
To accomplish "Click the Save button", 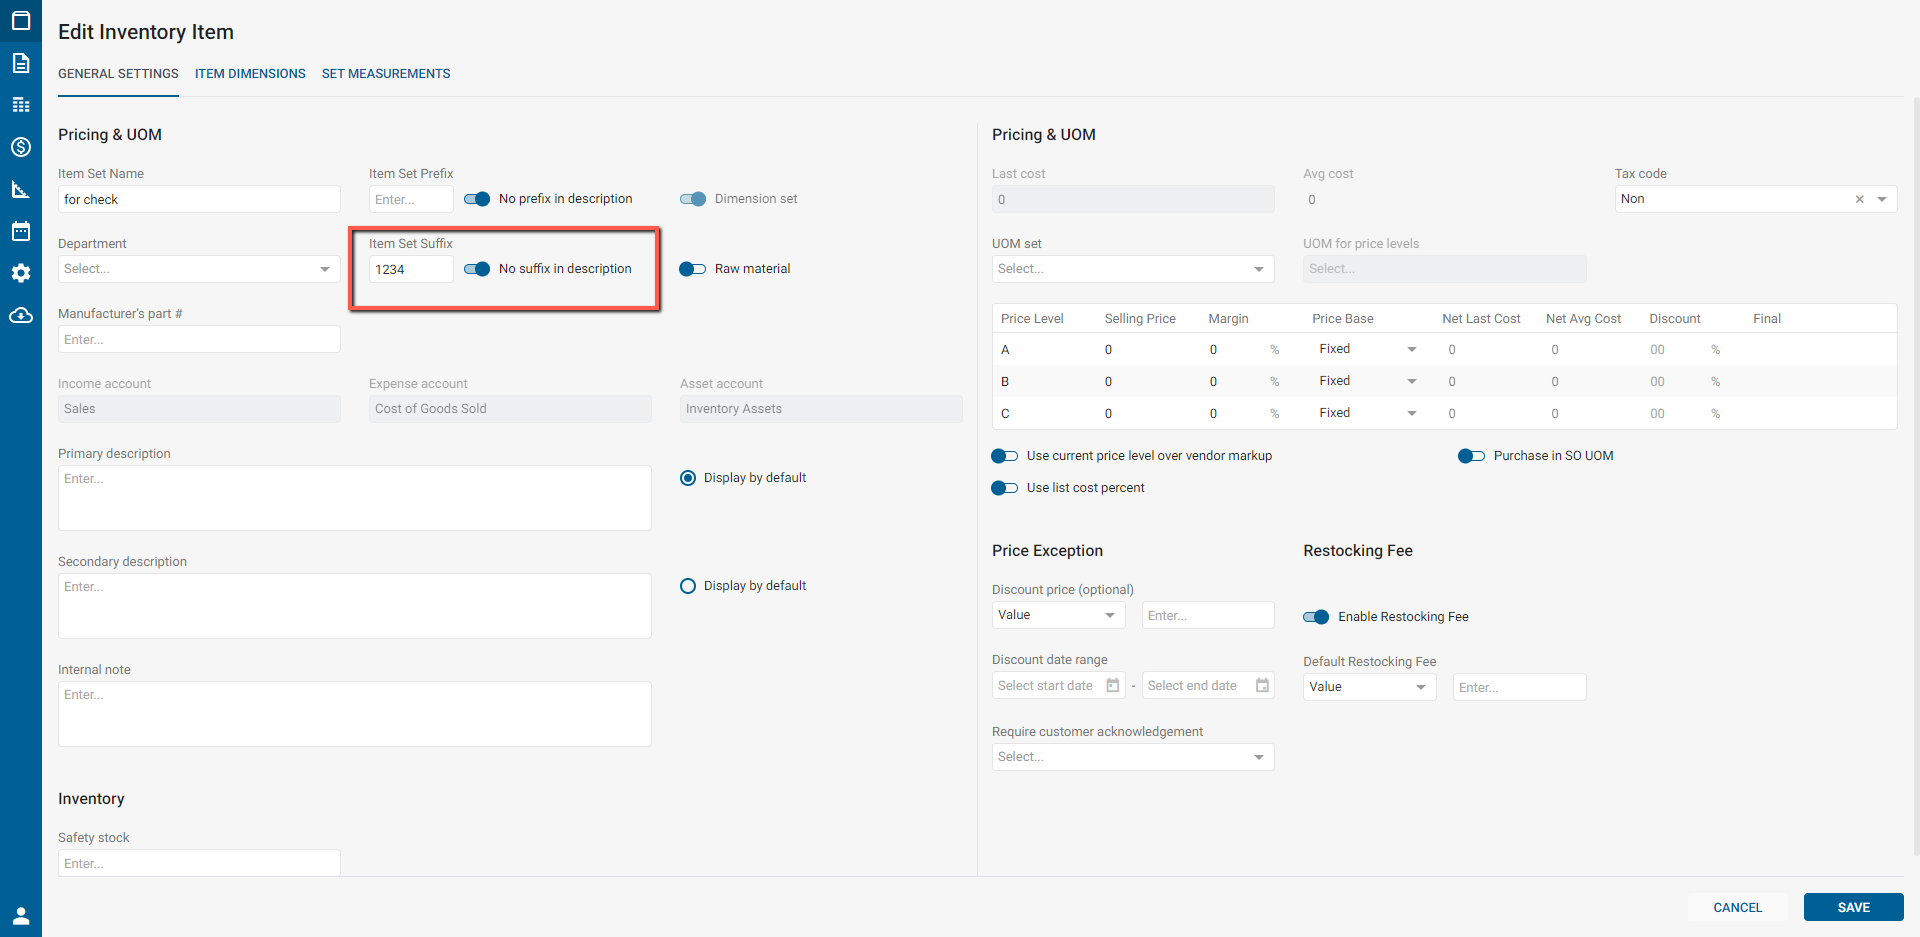I will [x=1853, y=907].
